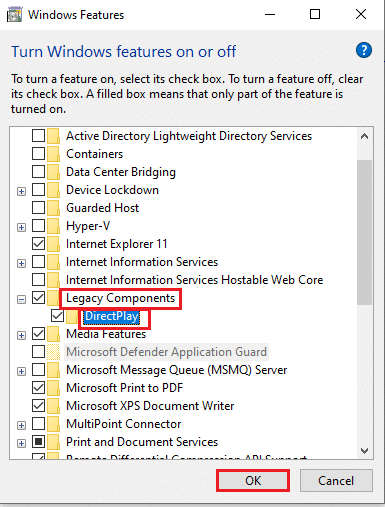
Task: Clear the Legacy Components checkbox
Action: tap(38, 298)
